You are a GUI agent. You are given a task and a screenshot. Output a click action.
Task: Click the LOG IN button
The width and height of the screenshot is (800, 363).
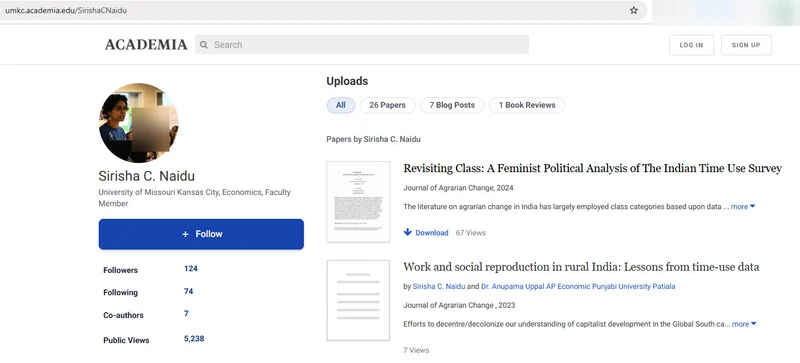click(x=691, y=45)
